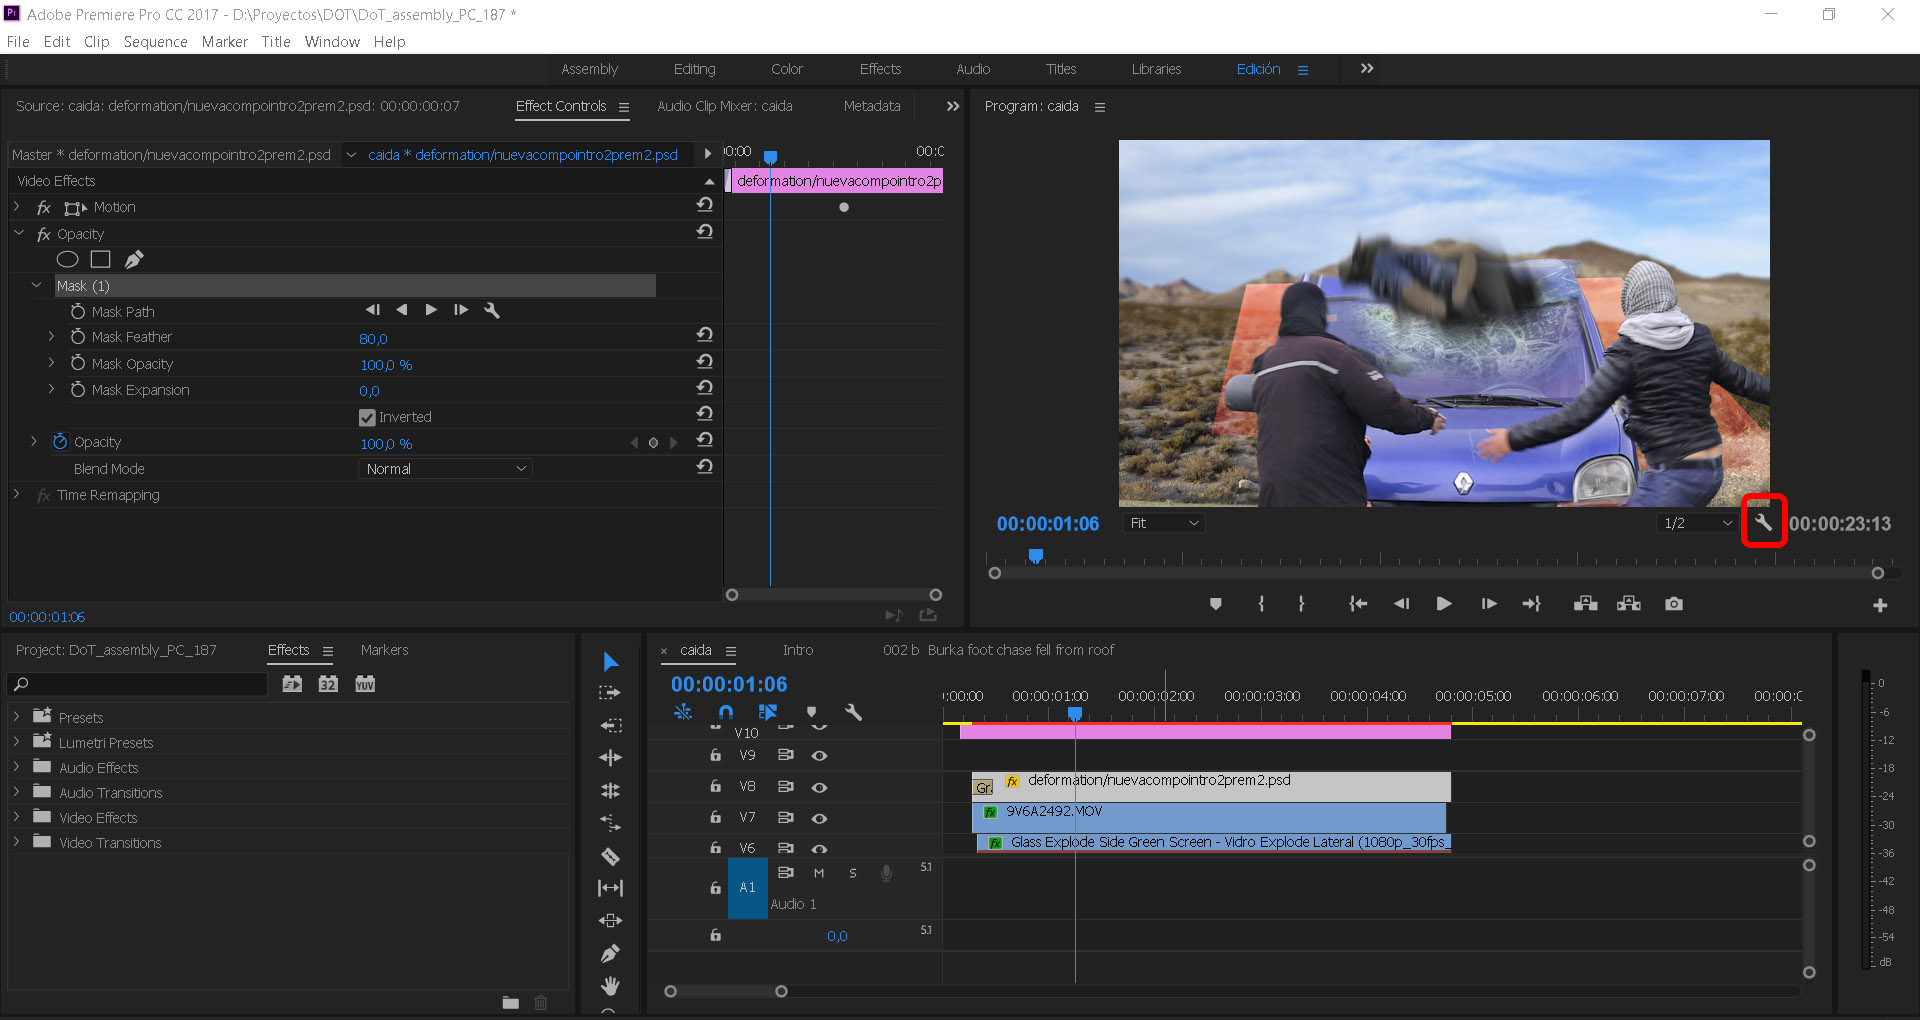The height and width of the screenshot is (1020, 1920).
Task: Open Program monitor button editor plus
Action: 1880,605
